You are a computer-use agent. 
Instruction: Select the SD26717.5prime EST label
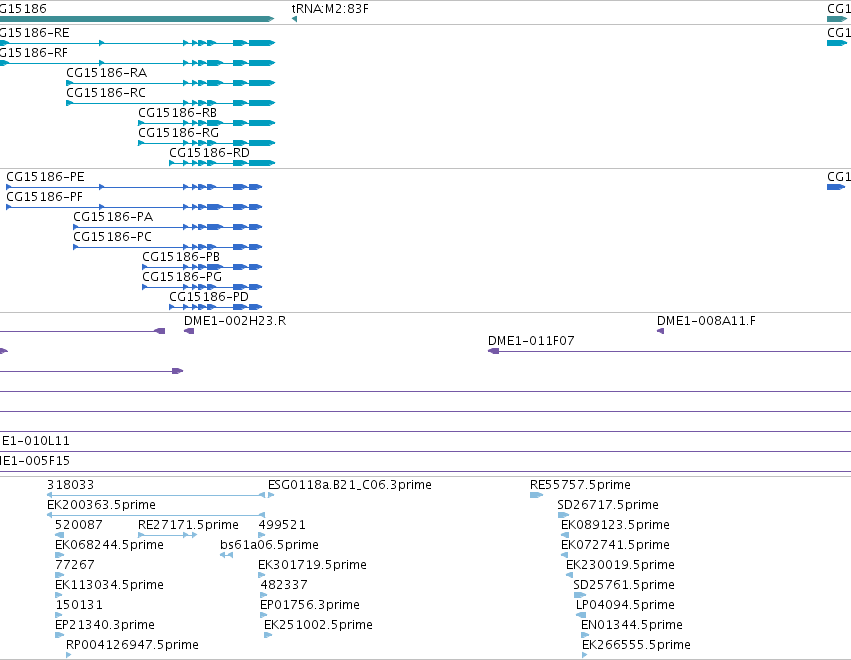[x=608, y=505]
